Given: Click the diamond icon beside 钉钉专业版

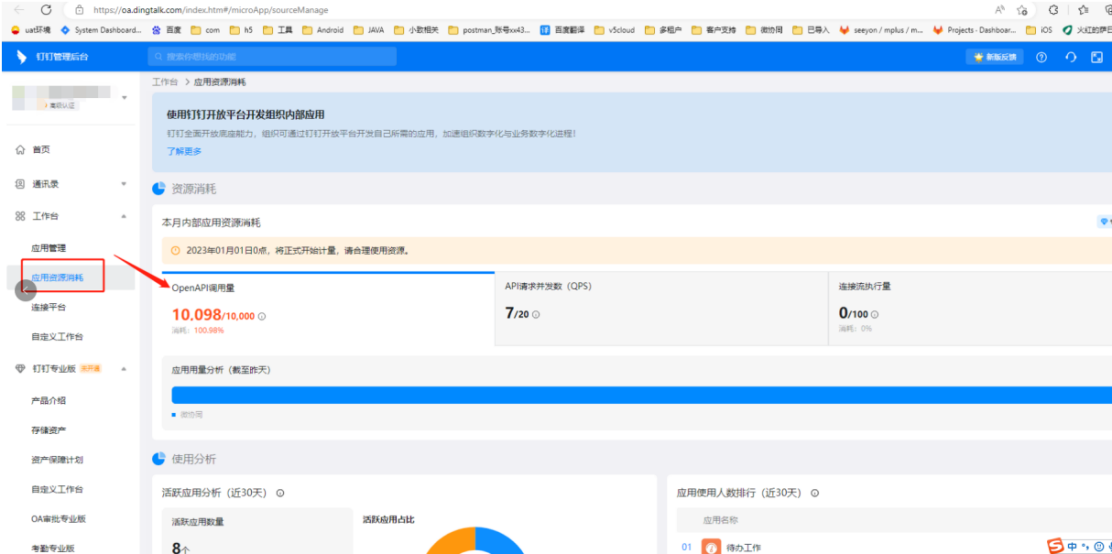Looking at the screenshot, I should (20, 368).
